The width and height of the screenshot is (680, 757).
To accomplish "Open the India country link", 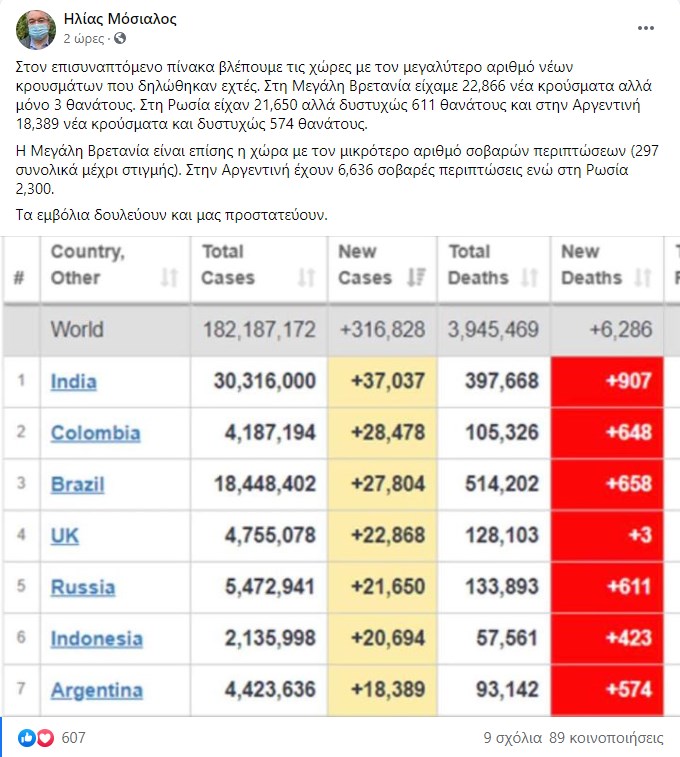I will (74, 381).
